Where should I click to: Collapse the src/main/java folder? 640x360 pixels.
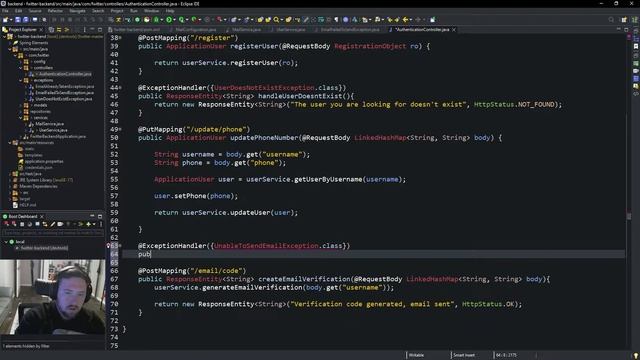(x=10, y=49)
